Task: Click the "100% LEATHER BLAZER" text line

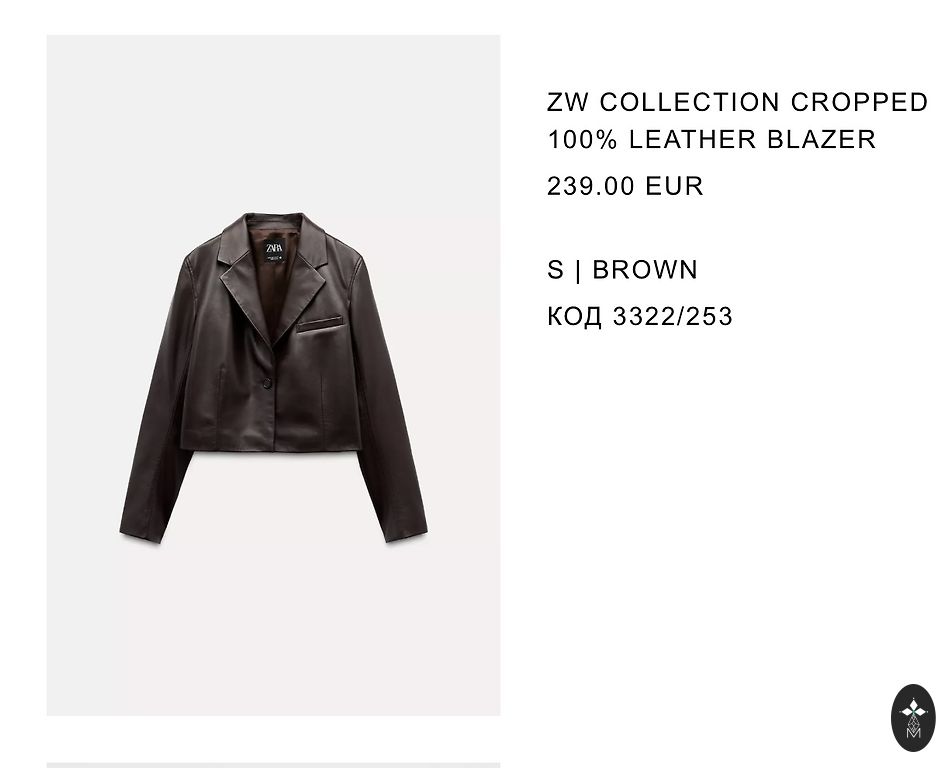Action: pyautogui.click(x=712, y=139)
